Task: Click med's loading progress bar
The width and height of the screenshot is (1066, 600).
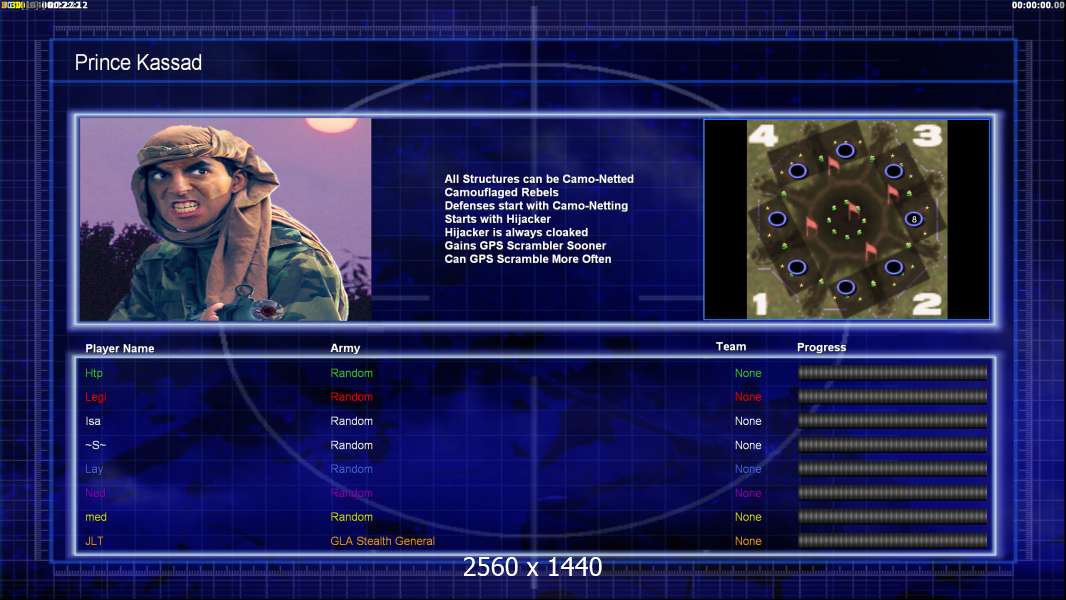Action: click(x=893, y=516)
